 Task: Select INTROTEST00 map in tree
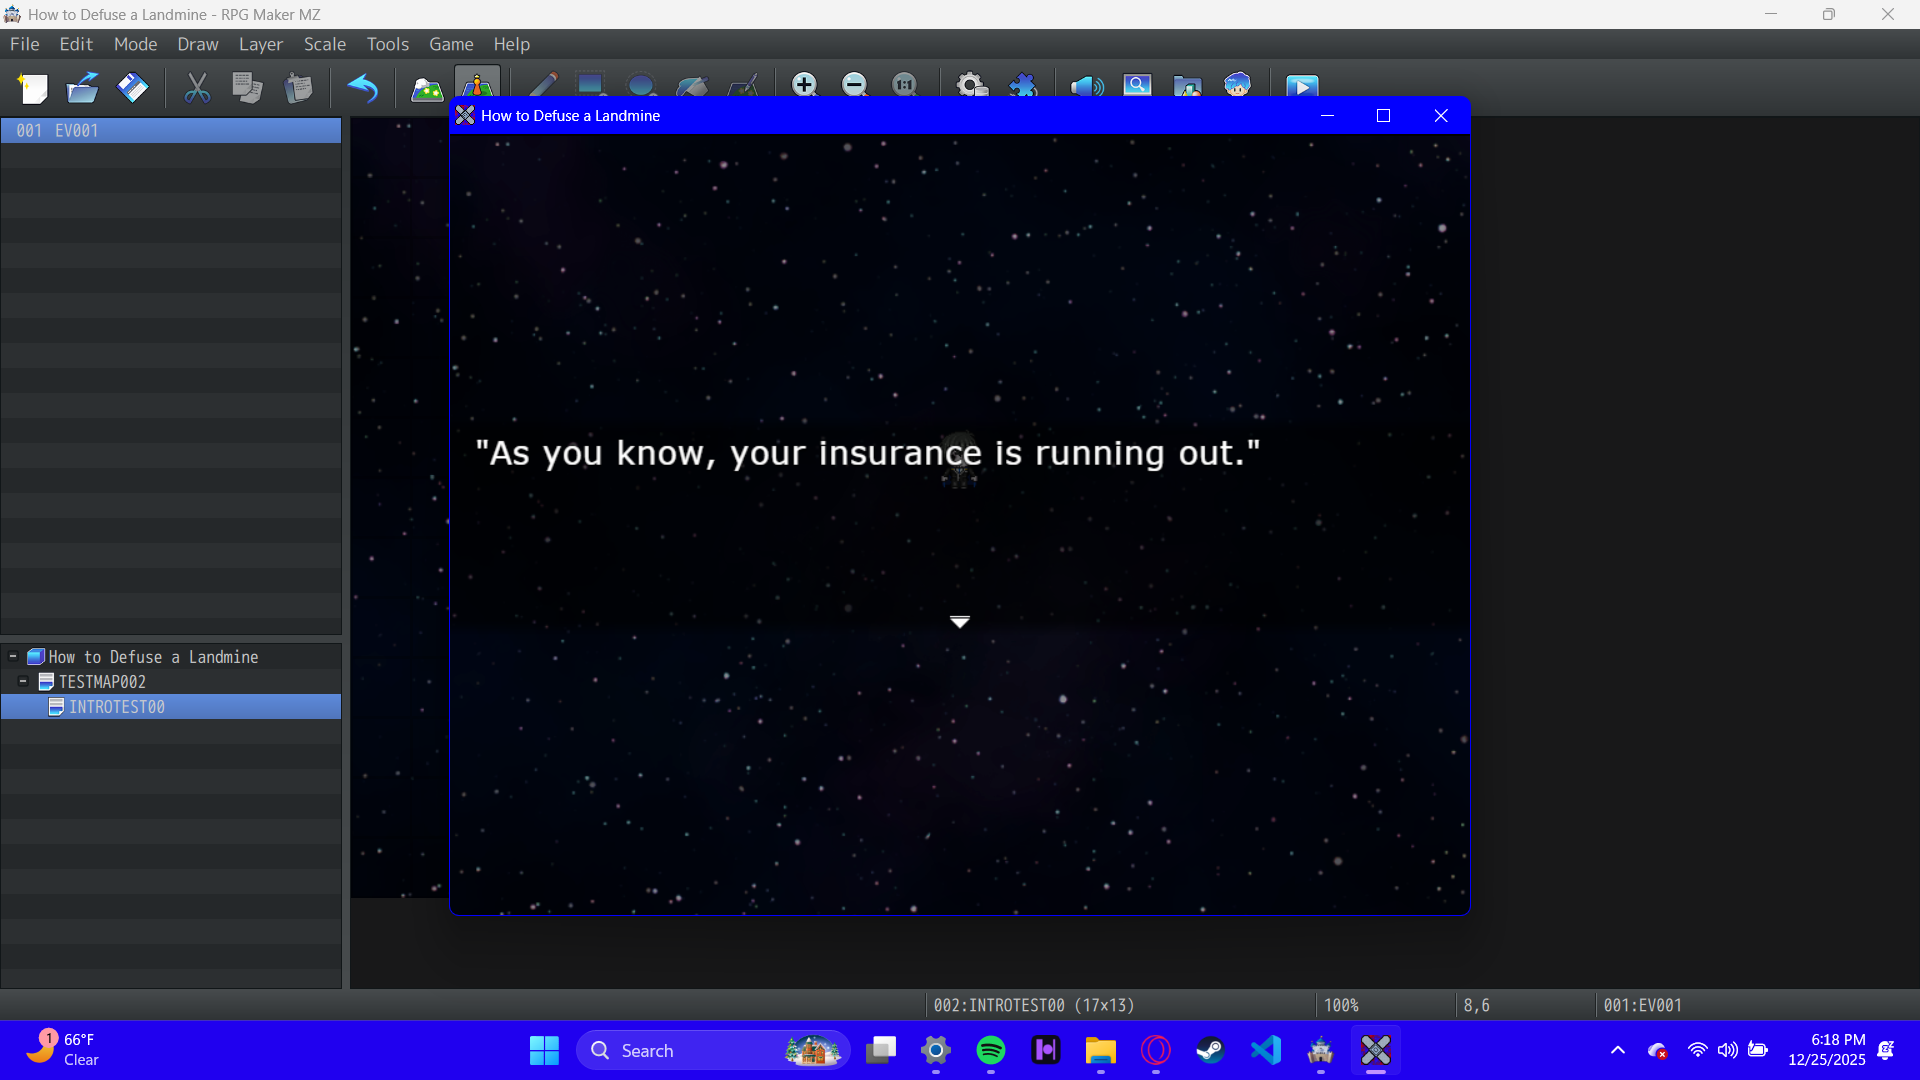click(116, 707)
